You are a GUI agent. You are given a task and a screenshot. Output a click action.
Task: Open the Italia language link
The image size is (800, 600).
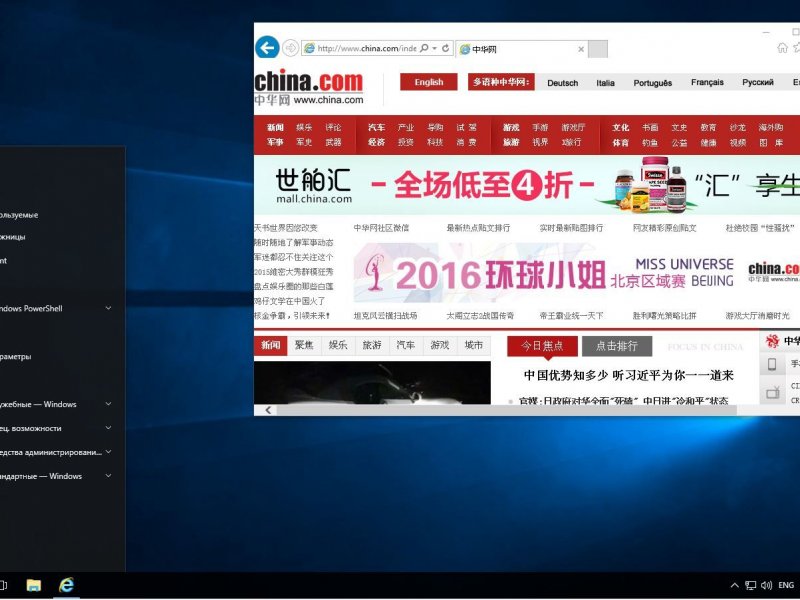605,83
